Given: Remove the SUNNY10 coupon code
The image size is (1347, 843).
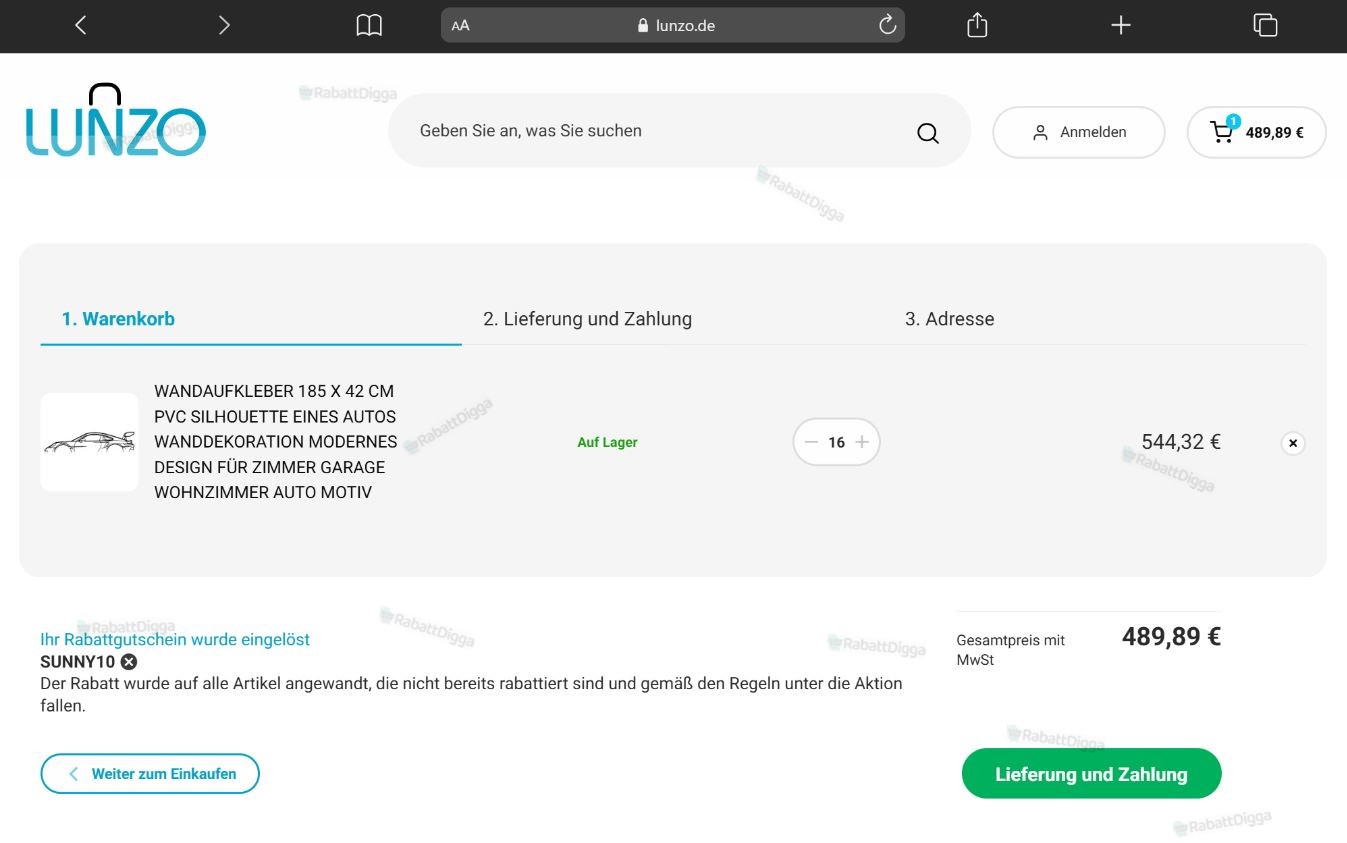Looking at the screenshot, I should click(x=129, y=662).
